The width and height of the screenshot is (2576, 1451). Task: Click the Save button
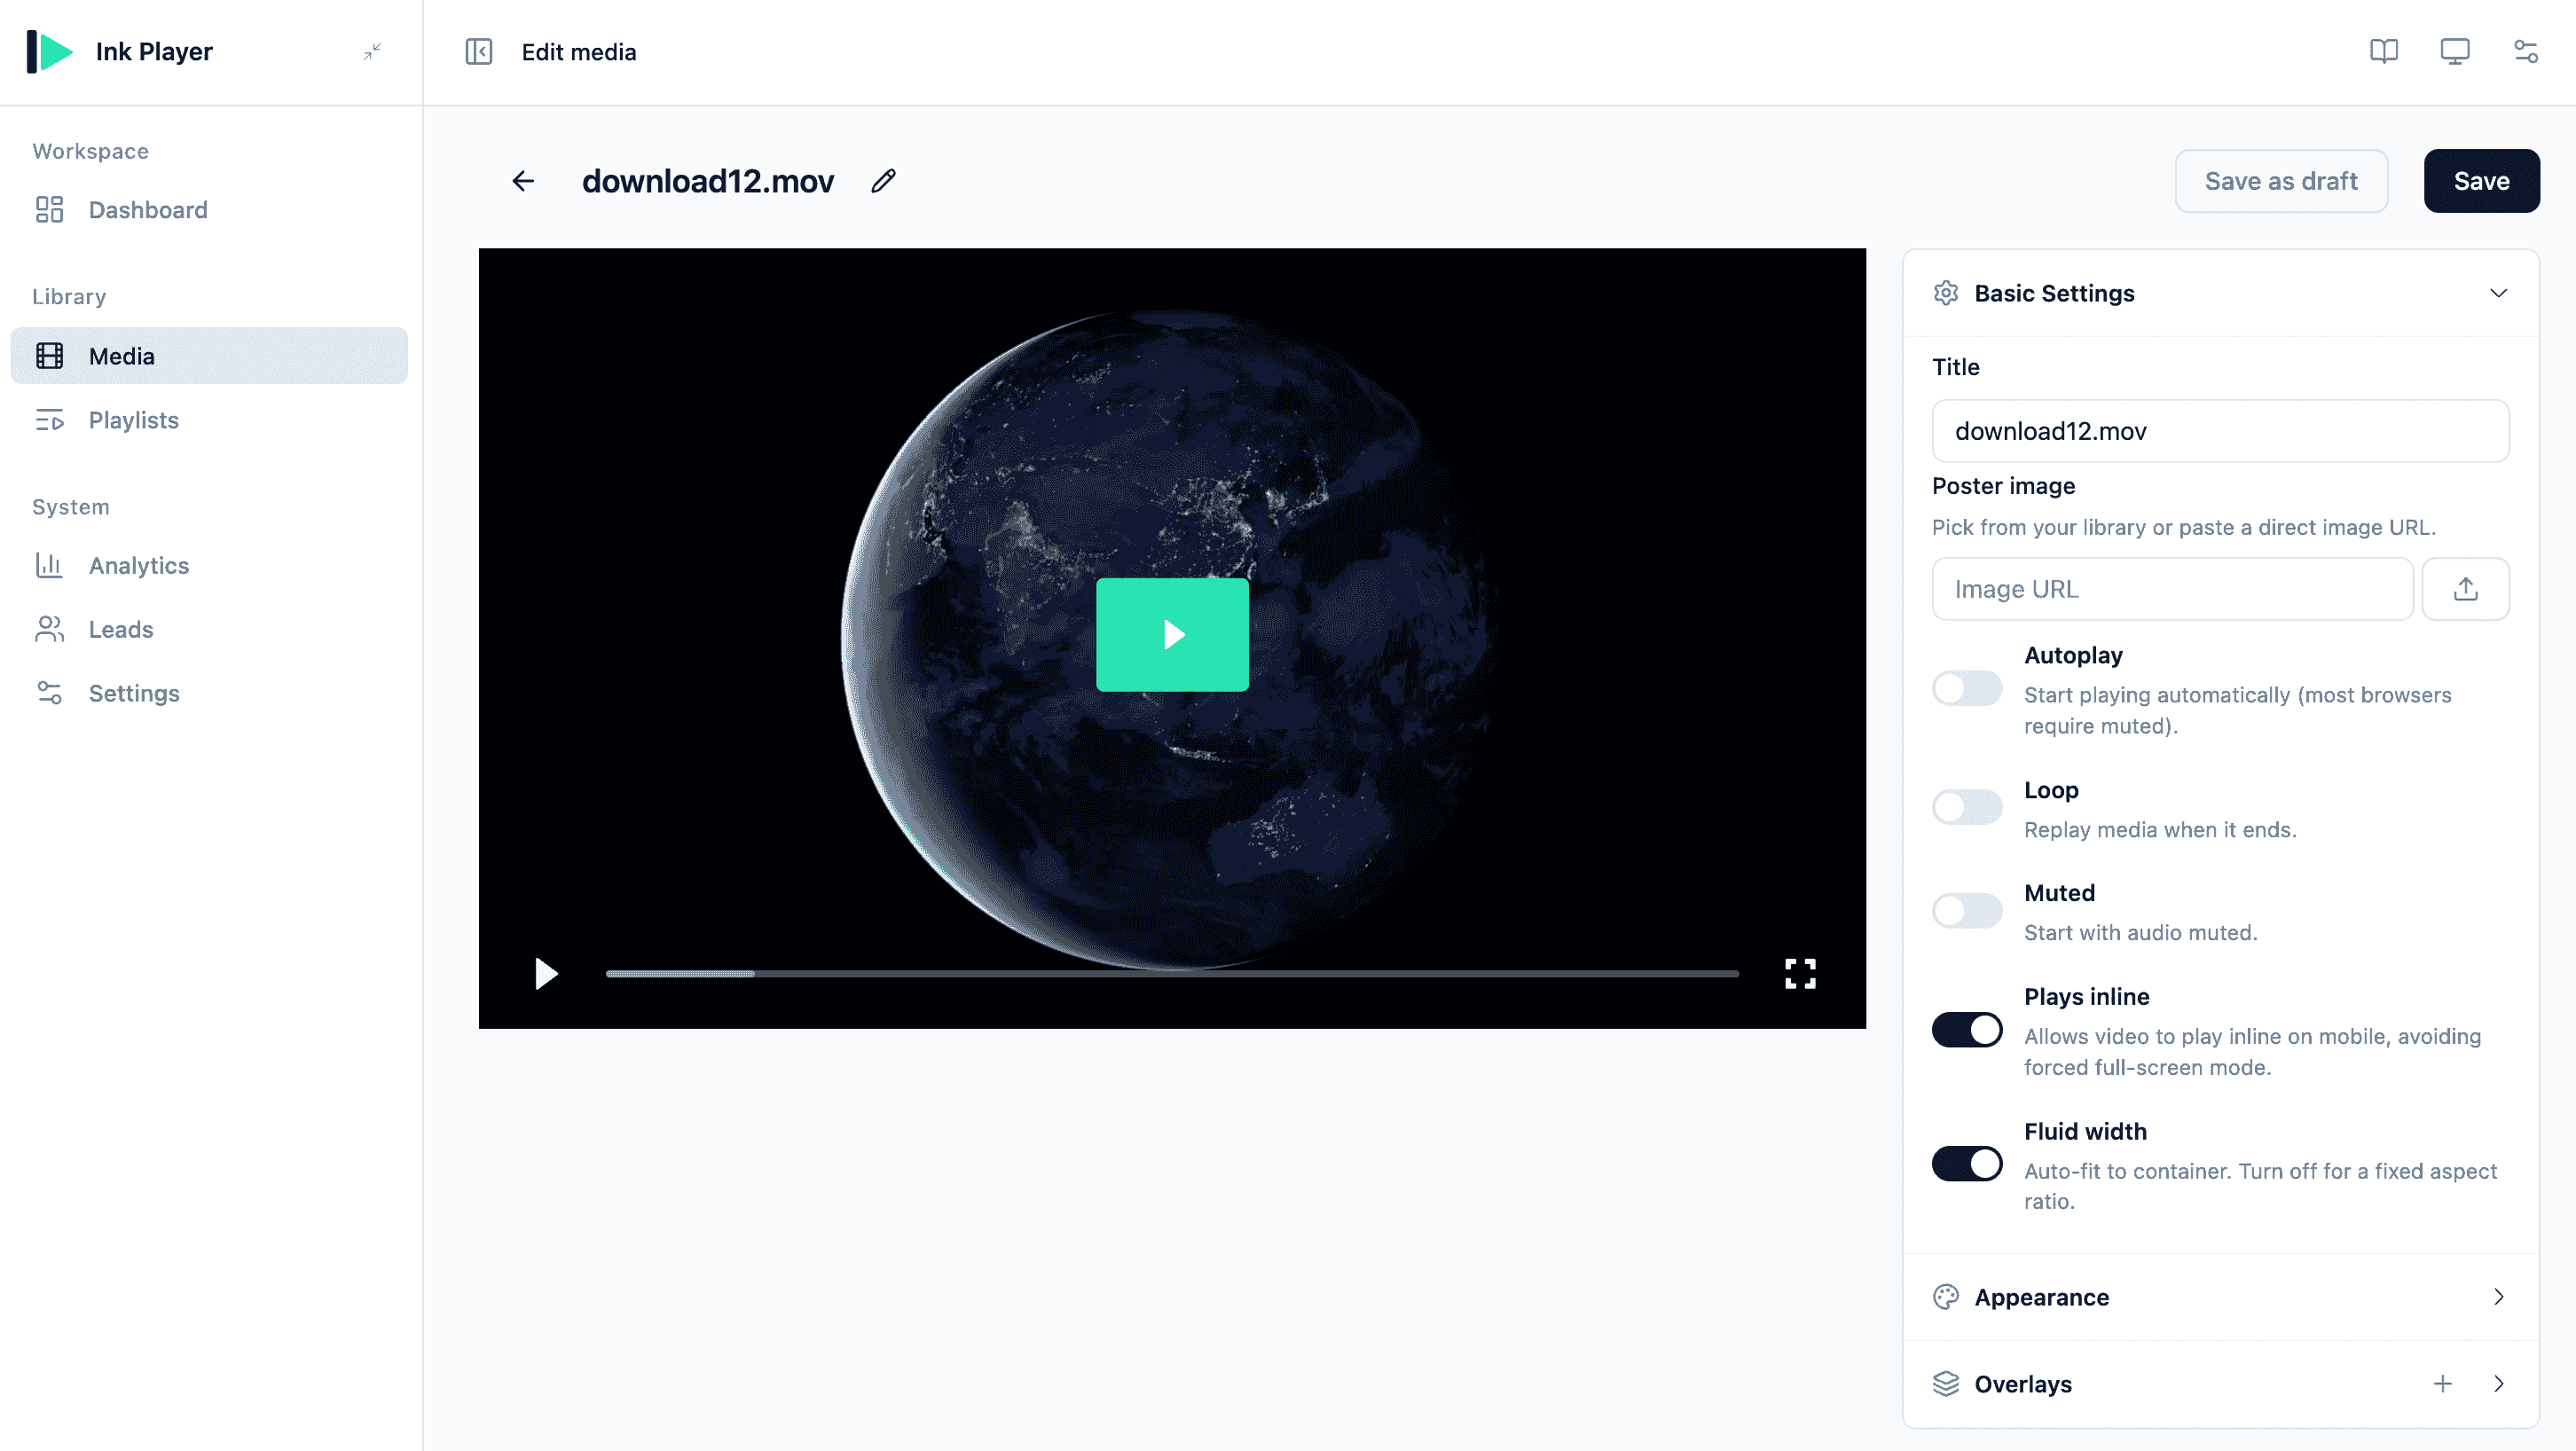click(x=2481, y=181)
